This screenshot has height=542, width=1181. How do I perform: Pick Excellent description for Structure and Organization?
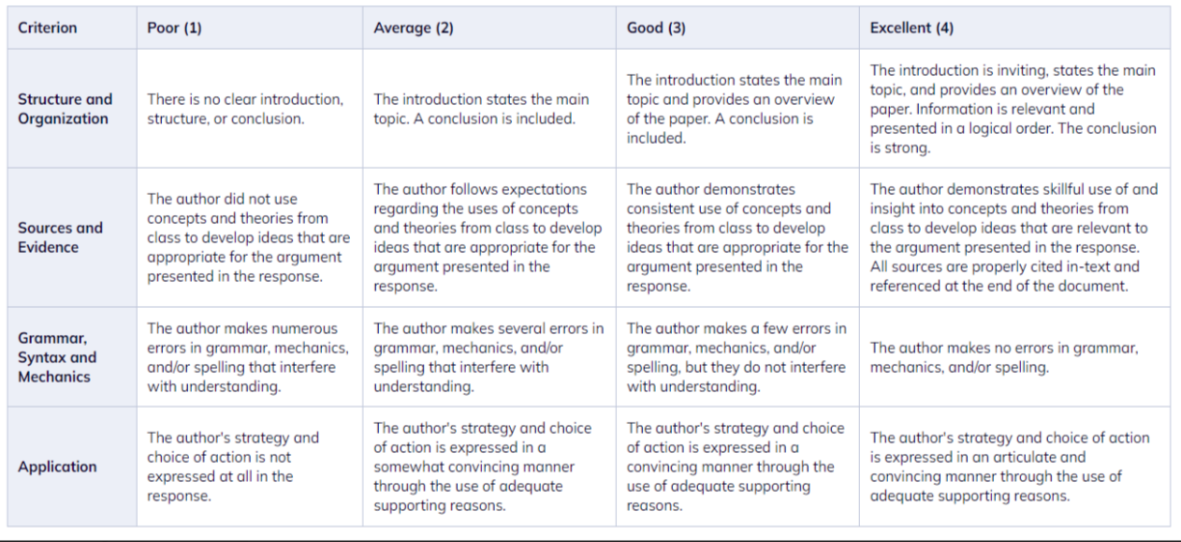[1015, 108]
